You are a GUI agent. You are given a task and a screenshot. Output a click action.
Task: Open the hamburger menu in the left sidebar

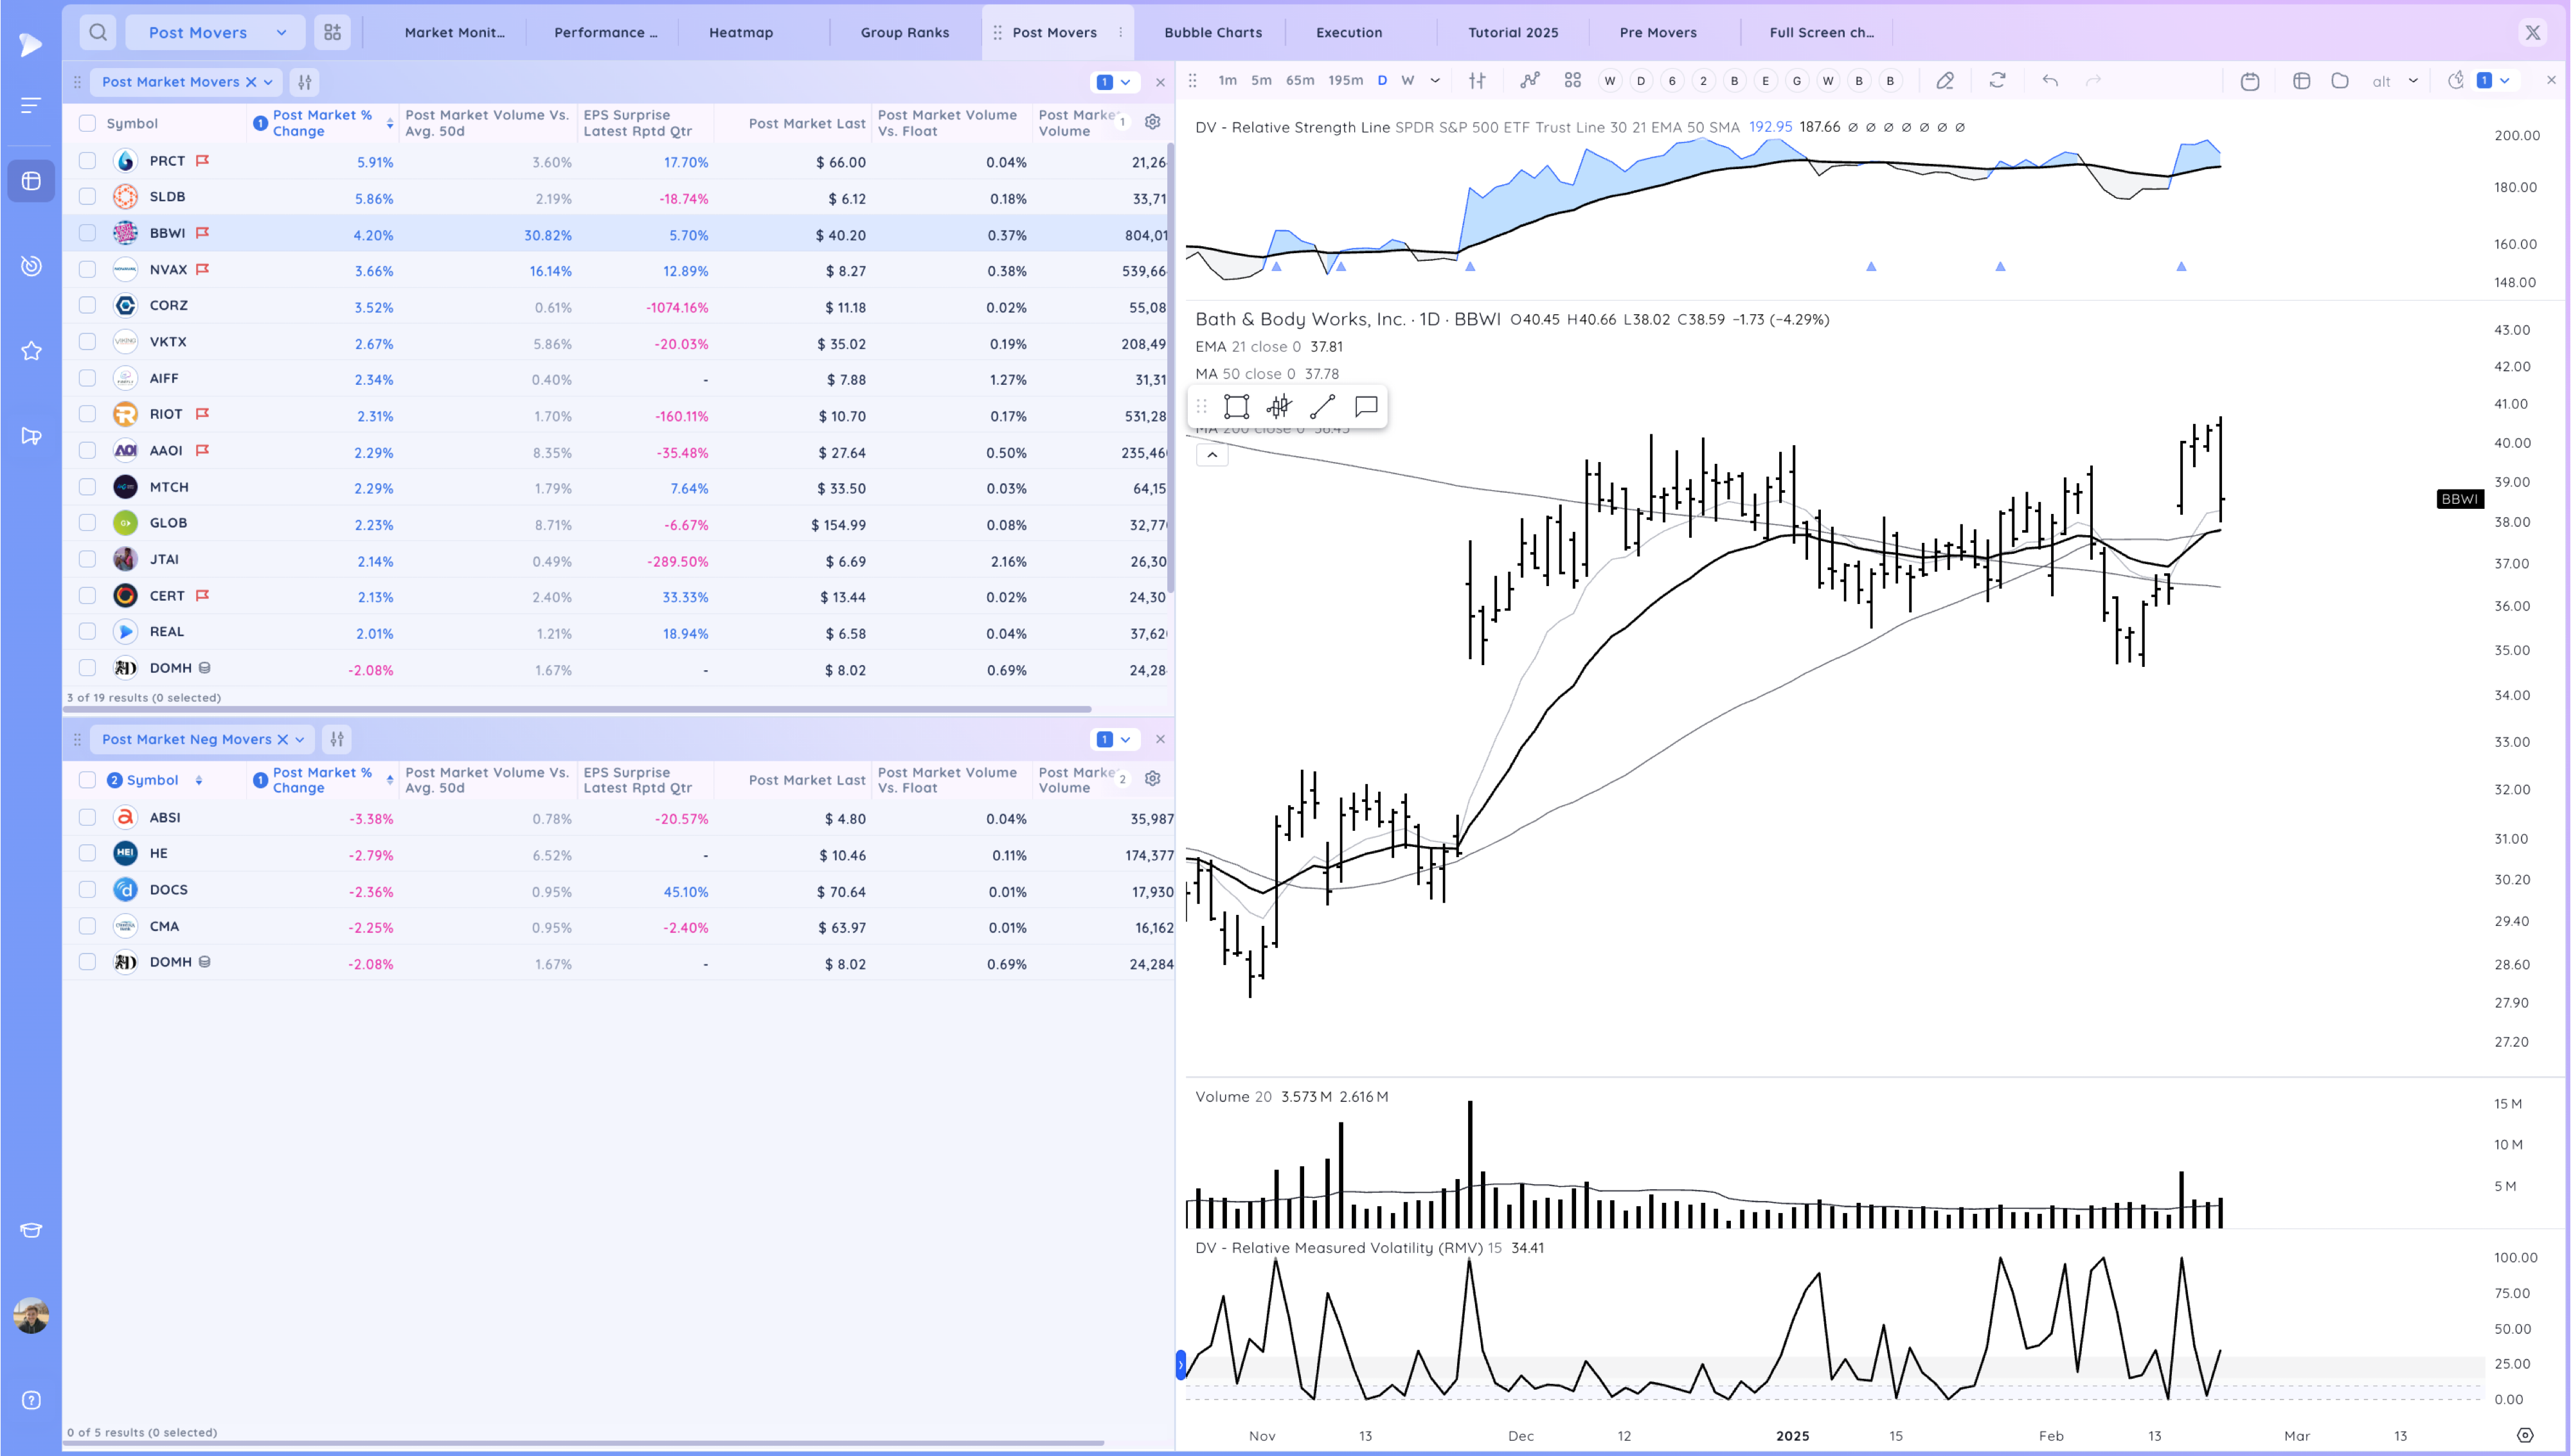click(31, 105)
